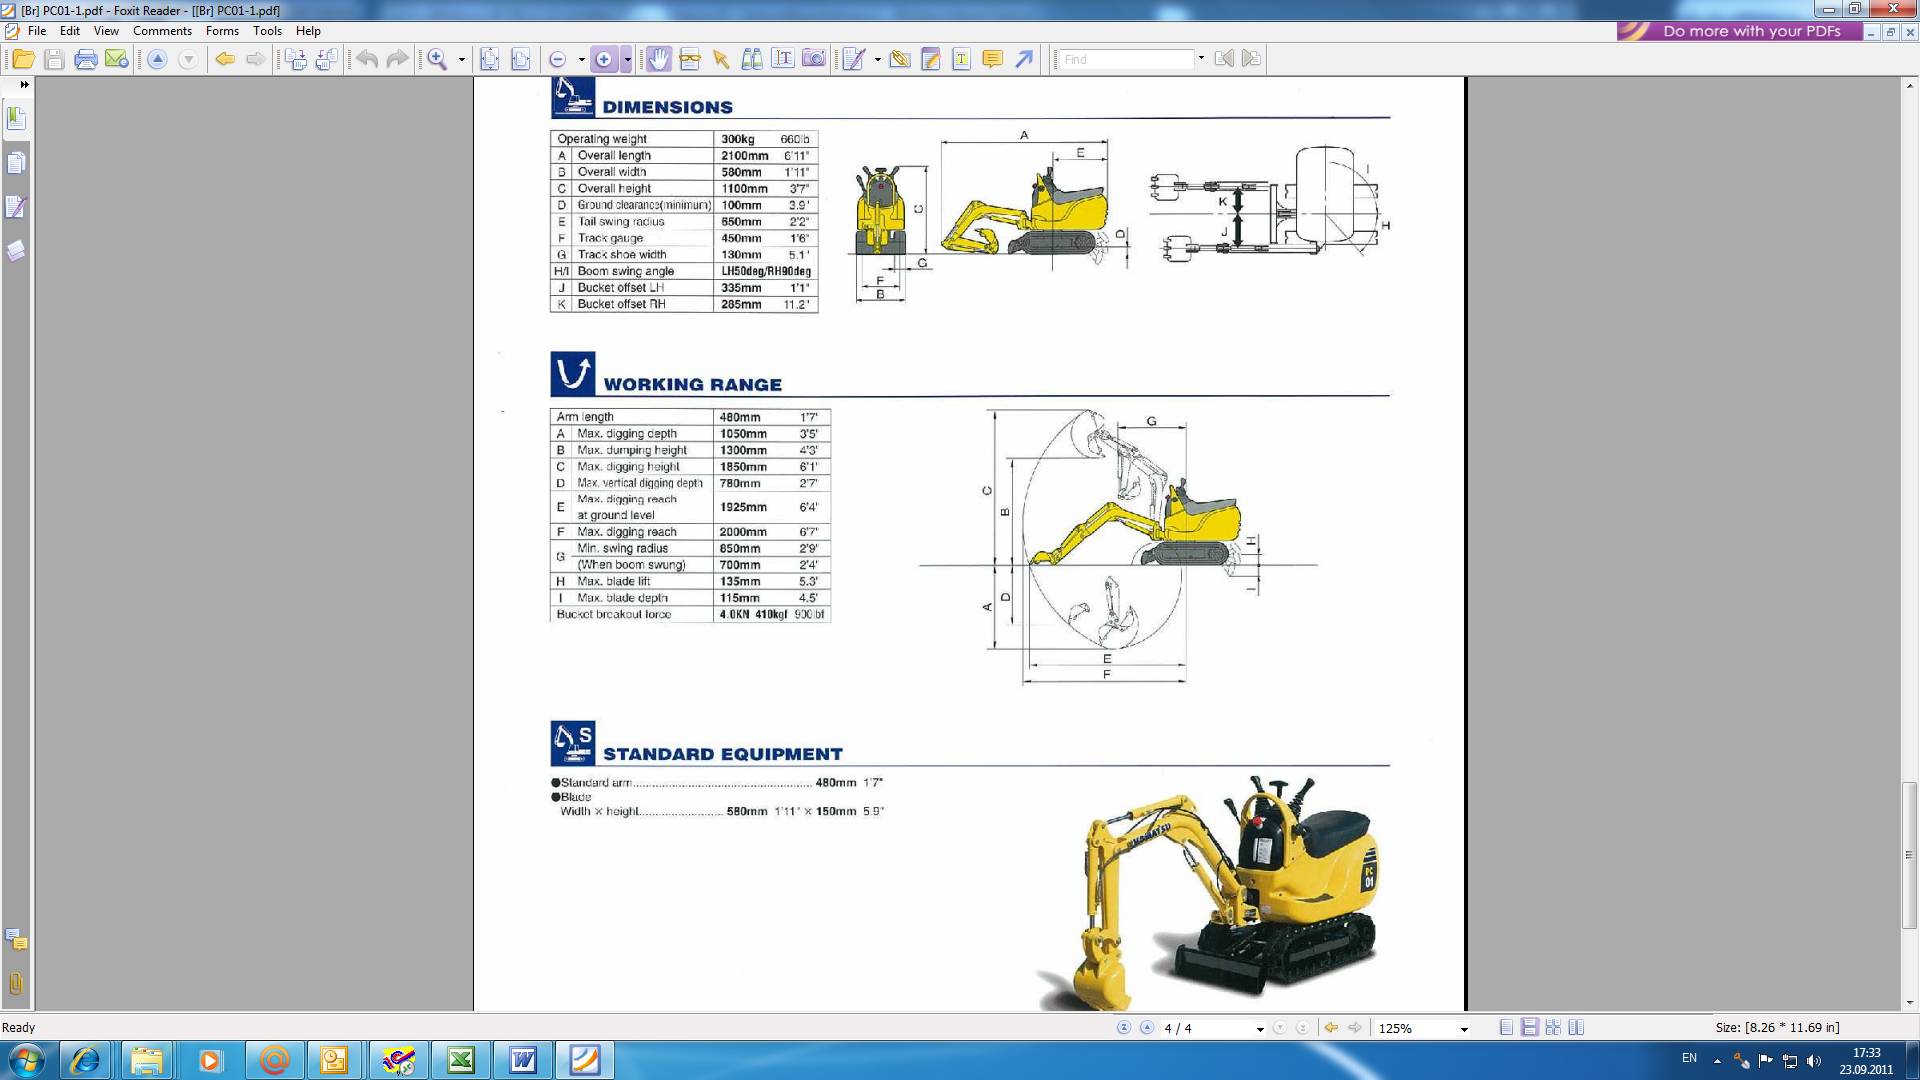The width and height of the screenshot is (1920, 1080).
Task: Open the Tools menu
Action: (267, 31)
